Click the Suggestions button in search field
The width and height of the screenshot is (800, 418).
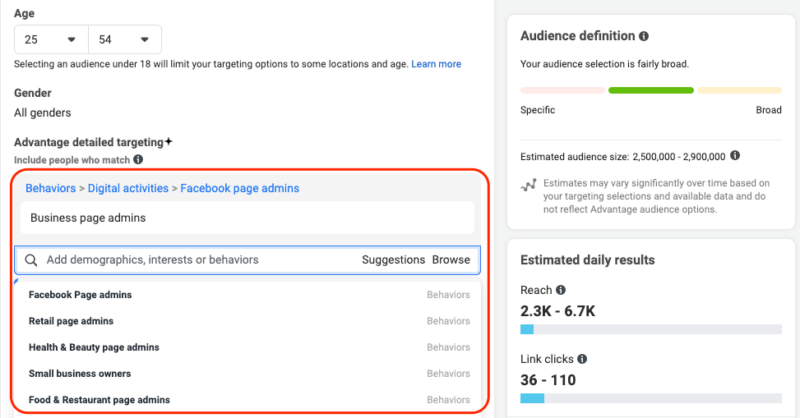(x=393, y=260)
